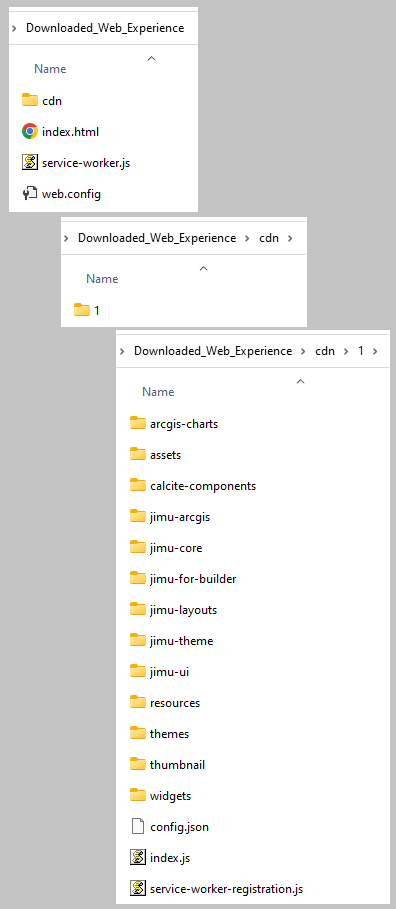Click Downloaded_Web_Experience breadcrumb in the top window
396x909 pixels.
coord(105,28)
